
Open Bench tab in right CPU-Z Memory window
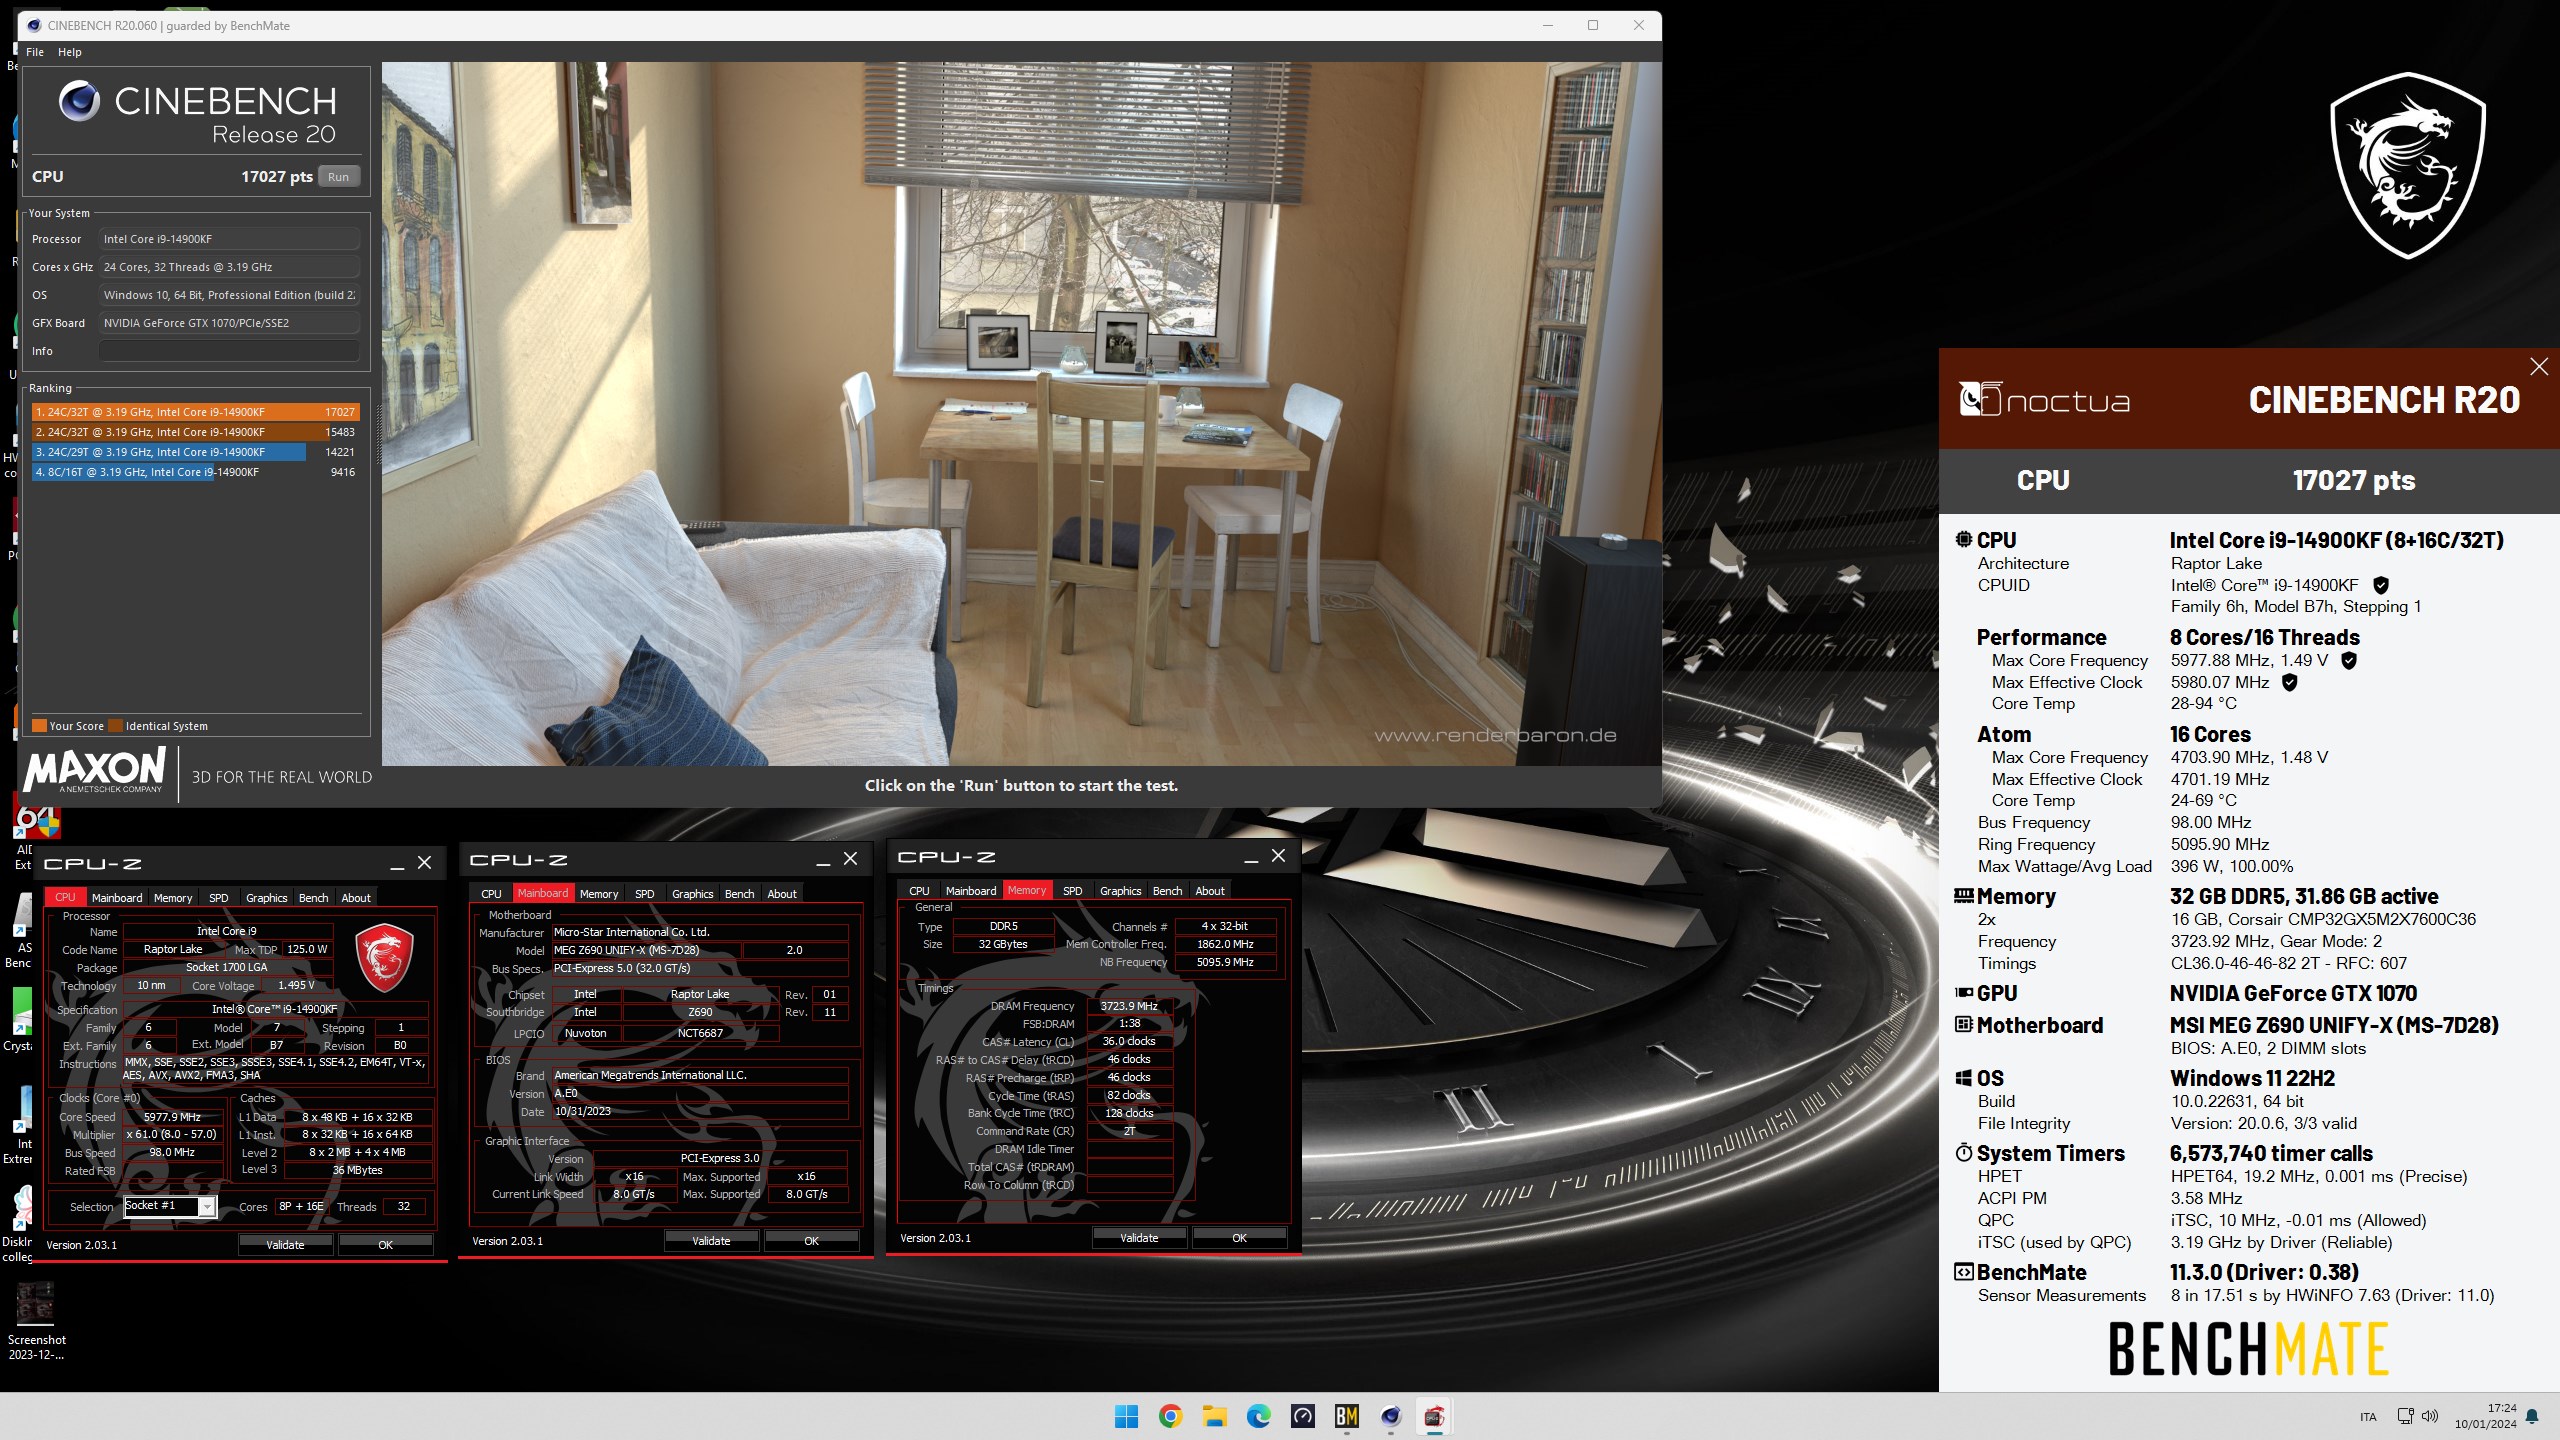(1167, 891)
